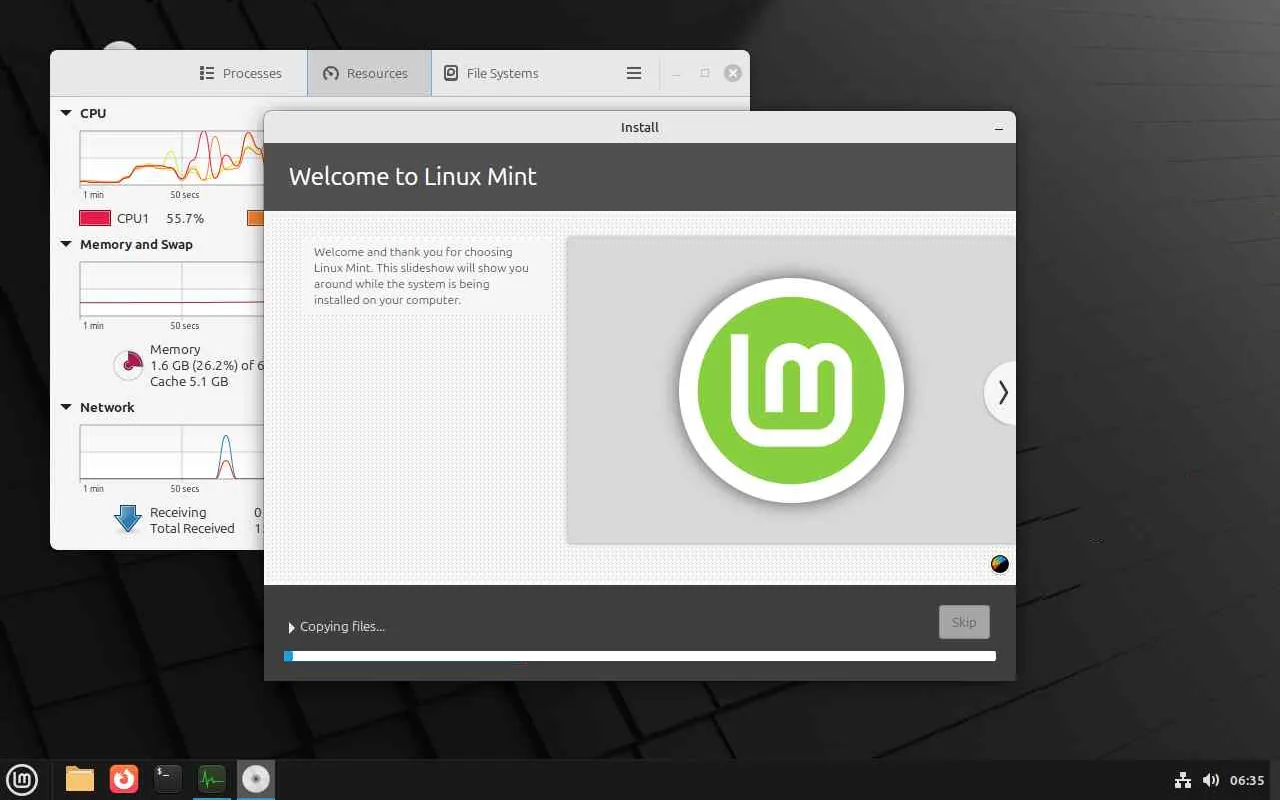Collapse the Memory and Swap section
Screen dimensions: 1280x800
pyautogui.click(x=66, y=245)
